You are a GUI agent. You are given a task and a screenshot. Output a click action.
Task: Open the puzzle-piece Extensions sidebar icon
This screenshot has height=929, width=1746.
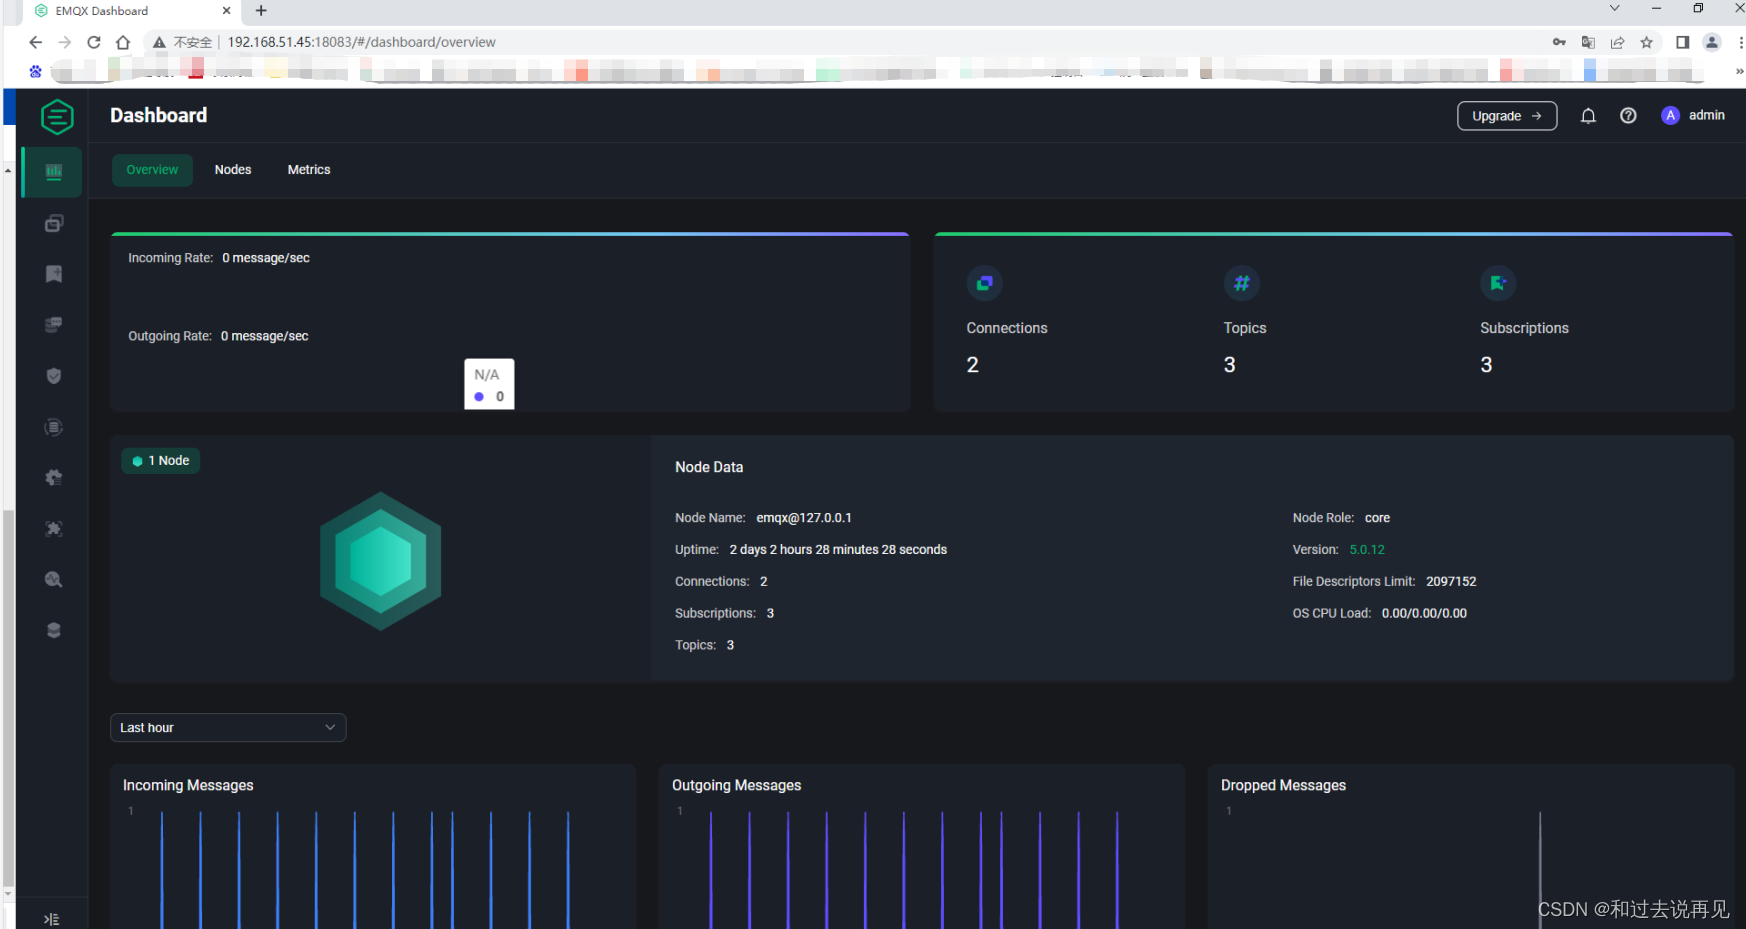[x=54, y=529]
